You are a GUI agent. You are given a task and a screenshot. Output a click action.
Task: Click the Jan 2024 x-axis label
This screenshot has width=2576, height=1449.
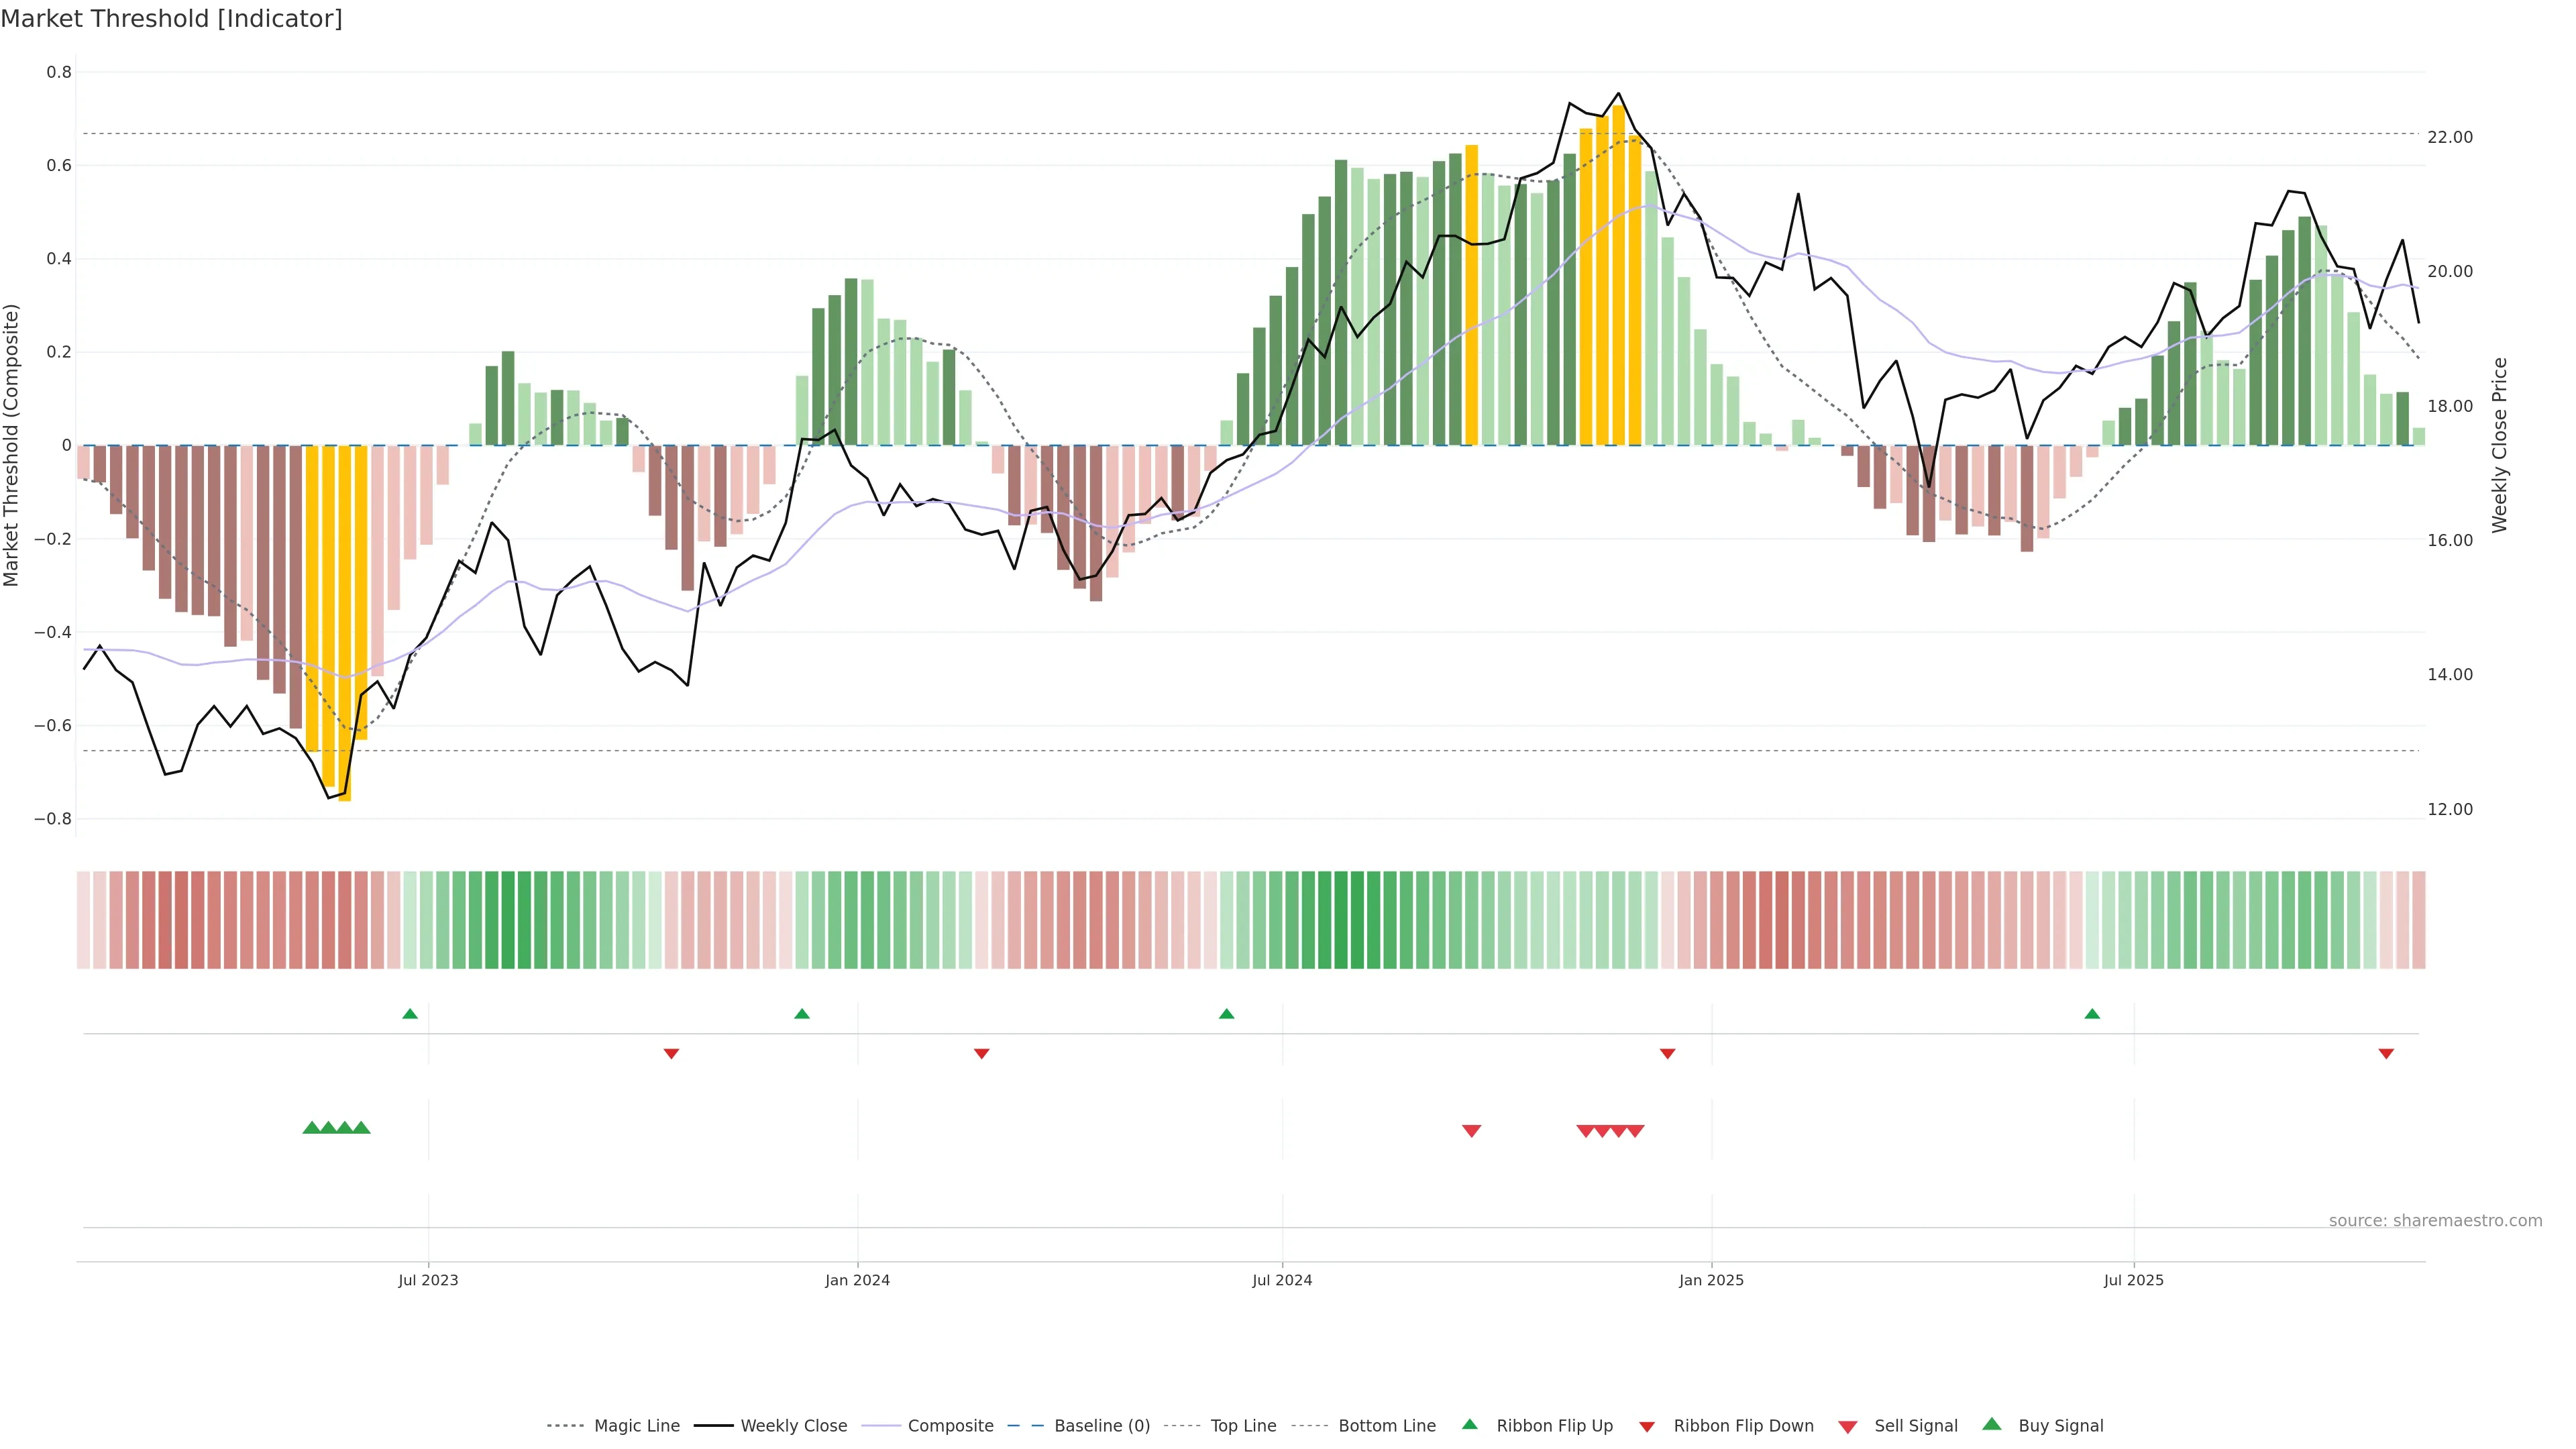click(x=857, y=1280)
